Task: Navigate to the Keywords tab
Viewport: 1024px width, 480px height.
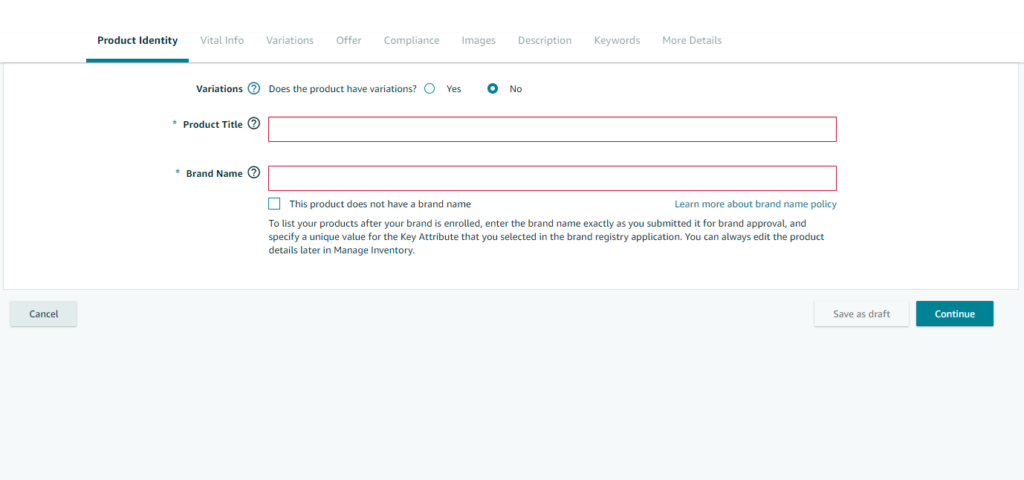Action: [616, 41]
